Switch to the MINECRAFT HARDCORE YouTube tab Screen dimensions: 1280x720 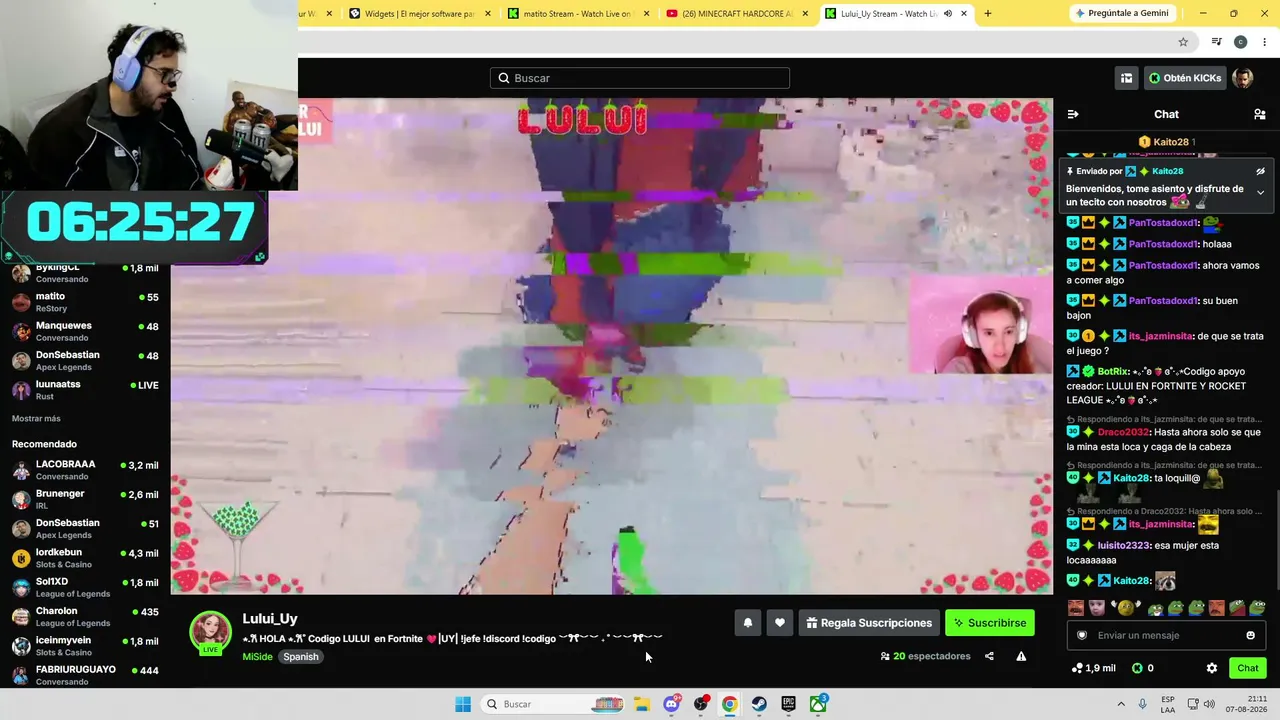[738, 14]
